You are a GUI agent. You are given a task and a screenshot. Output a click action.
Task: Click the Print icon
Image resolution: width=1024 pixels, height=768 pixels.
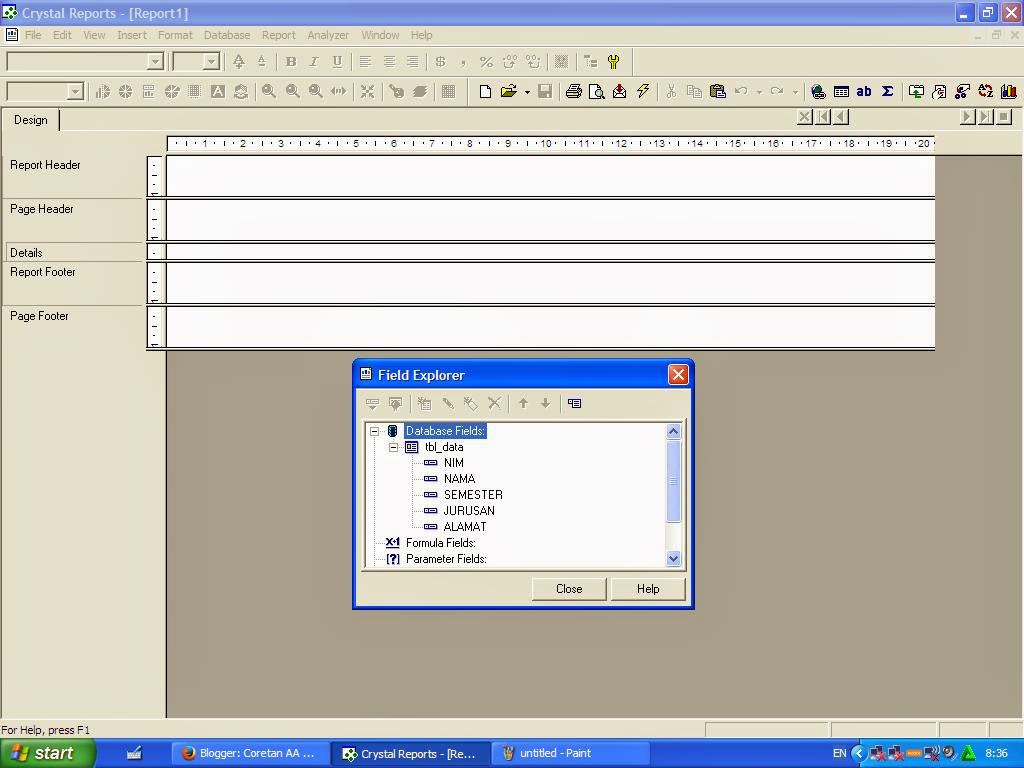[573, 91]
